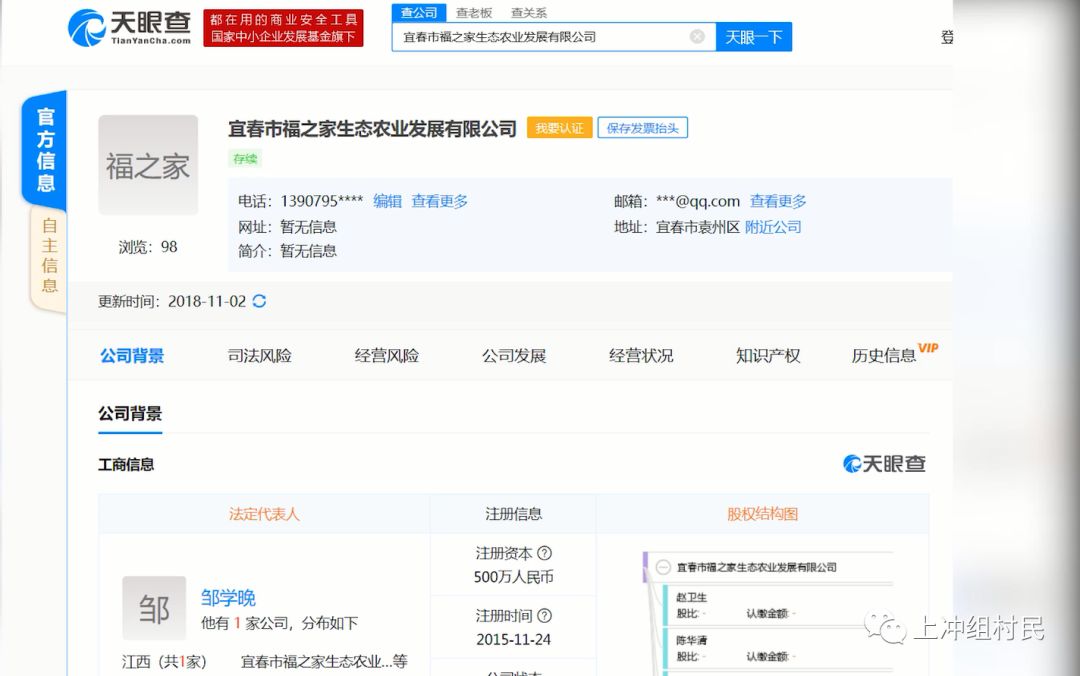Viewport: 1080px width, 676px height.
Task: Open the 经营风险 tab
Action: [386, 356]
